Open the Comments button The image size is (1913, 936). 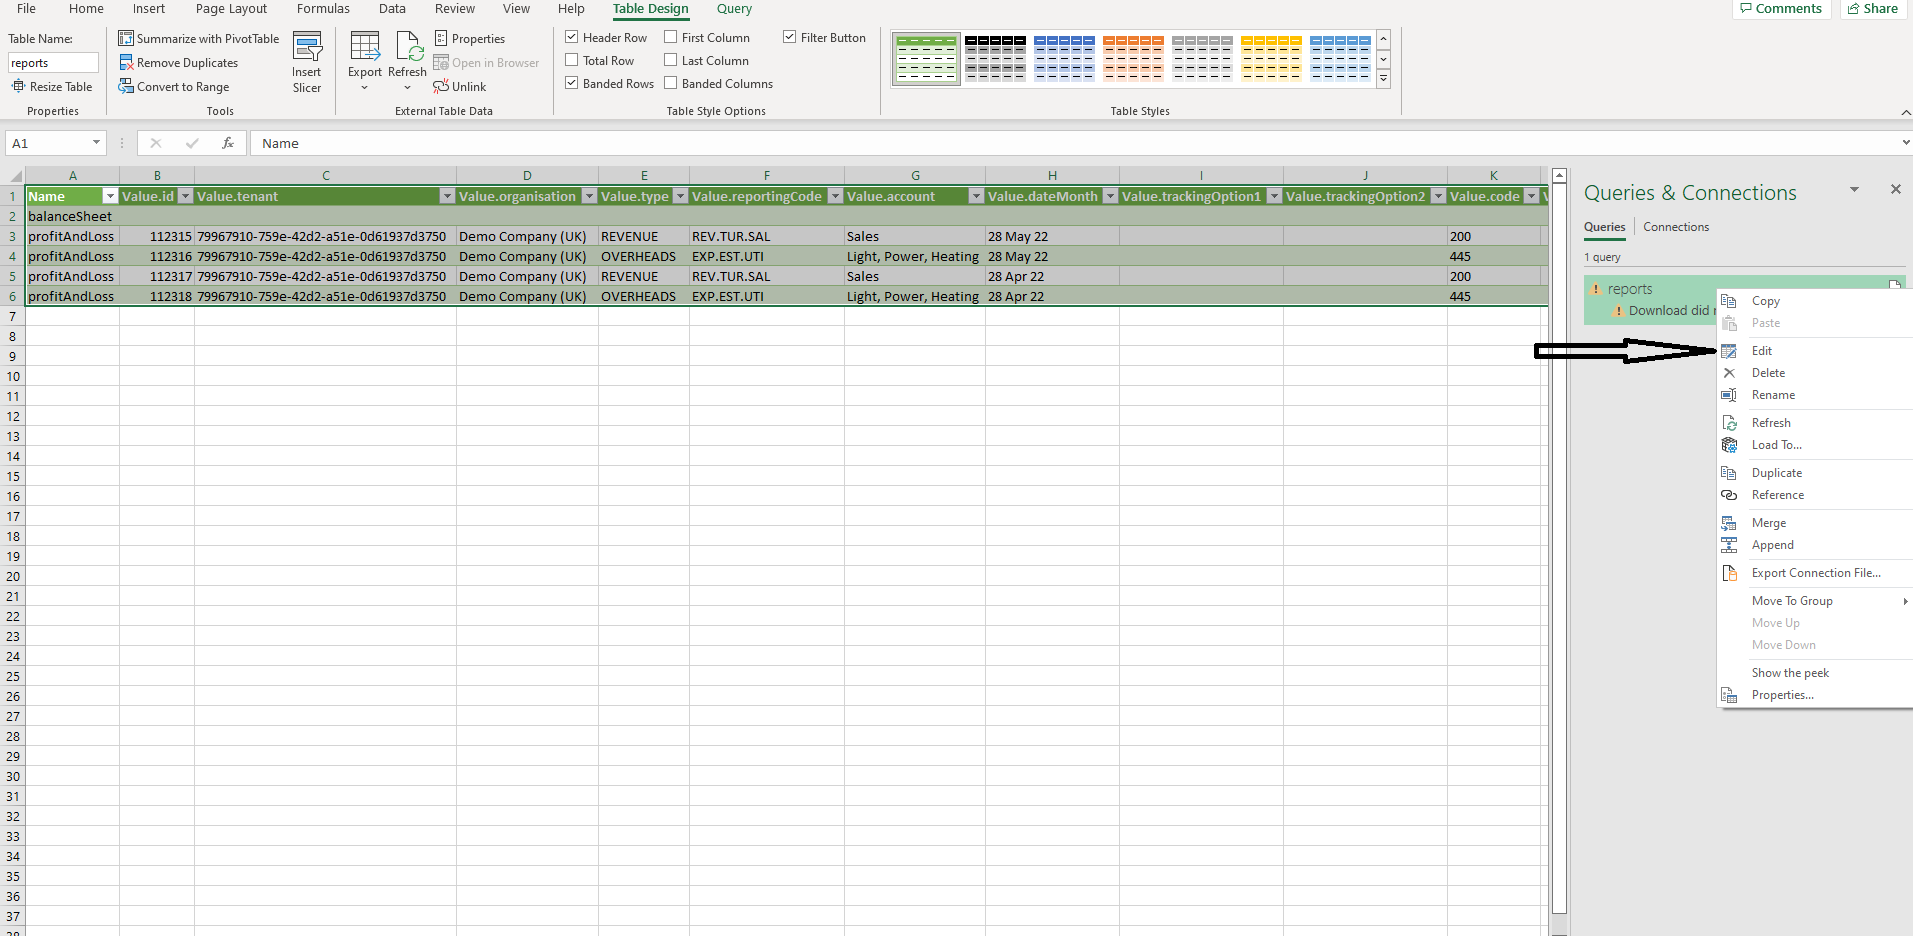(x=1780, y=9)
